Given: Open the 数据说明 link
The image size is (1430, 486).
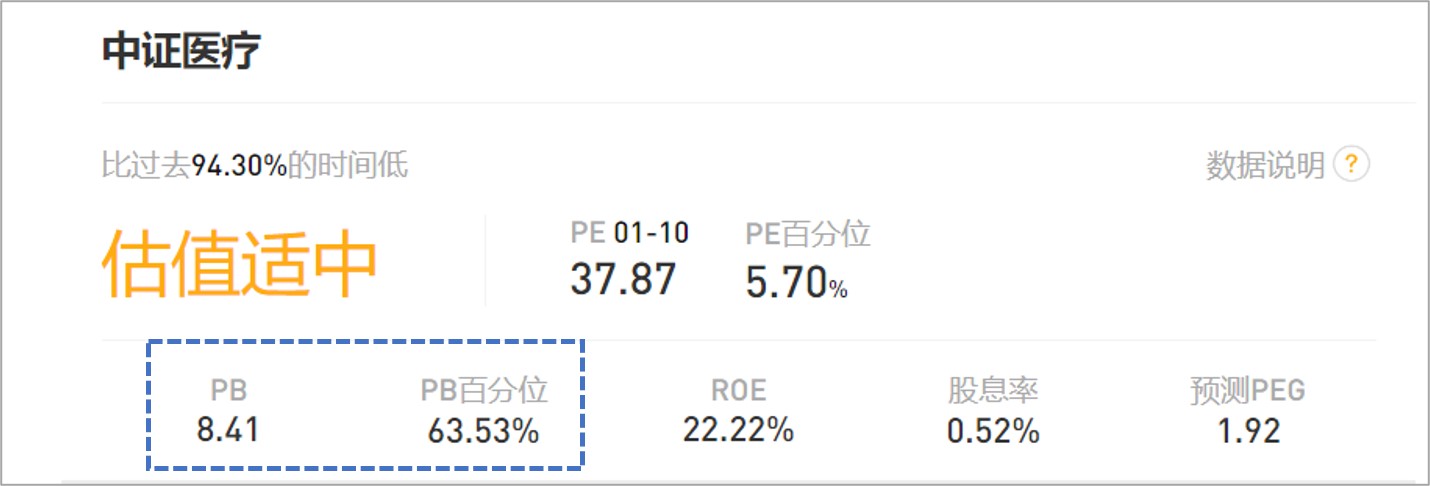Looking at the screenshot, I should [1265, 165].
